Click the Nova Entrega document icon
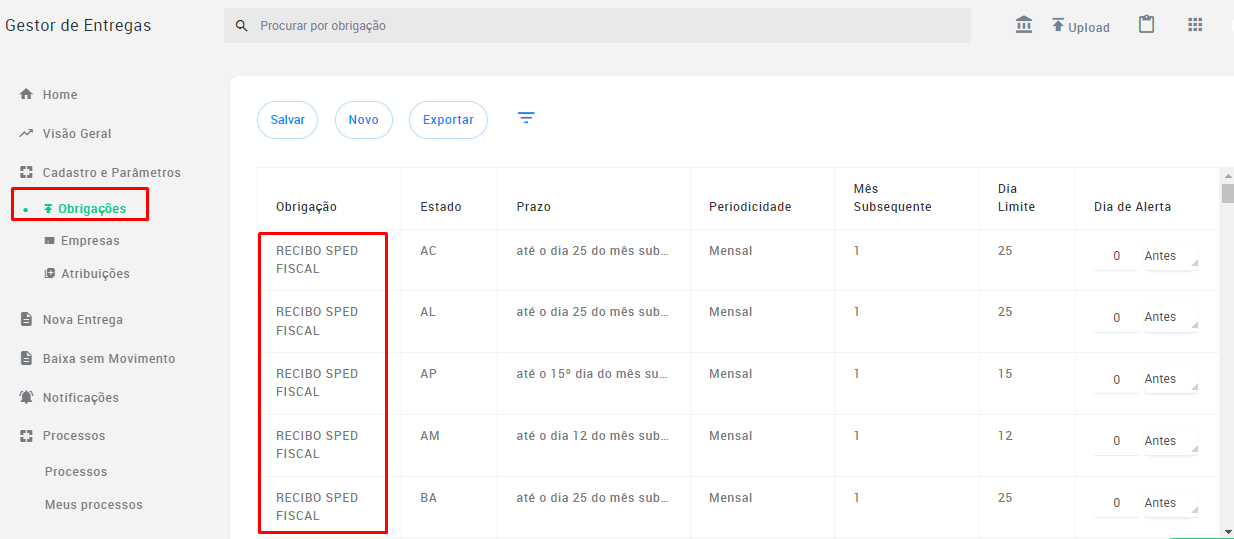 27,320
